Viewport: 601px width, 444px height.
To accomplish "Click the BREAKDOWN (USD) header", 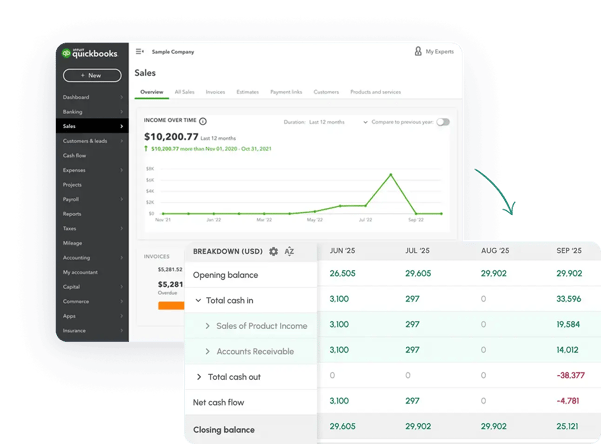I will point(228,252).
